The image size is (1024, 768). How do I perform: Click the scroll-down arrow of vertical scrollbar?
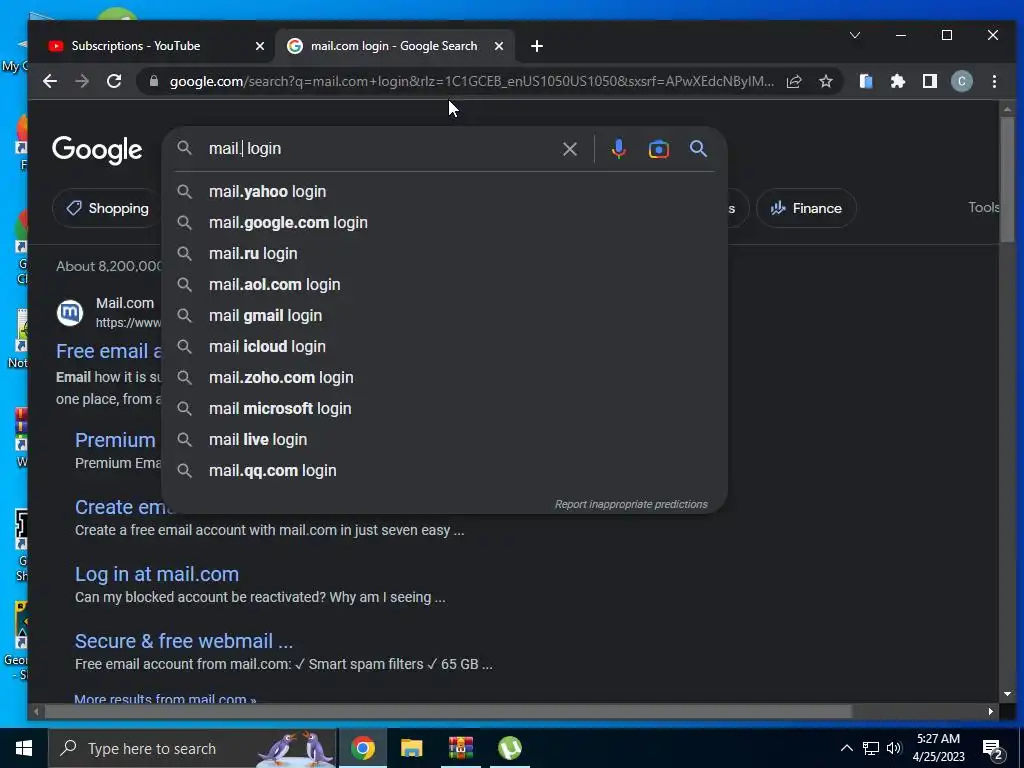point(1007,694)
